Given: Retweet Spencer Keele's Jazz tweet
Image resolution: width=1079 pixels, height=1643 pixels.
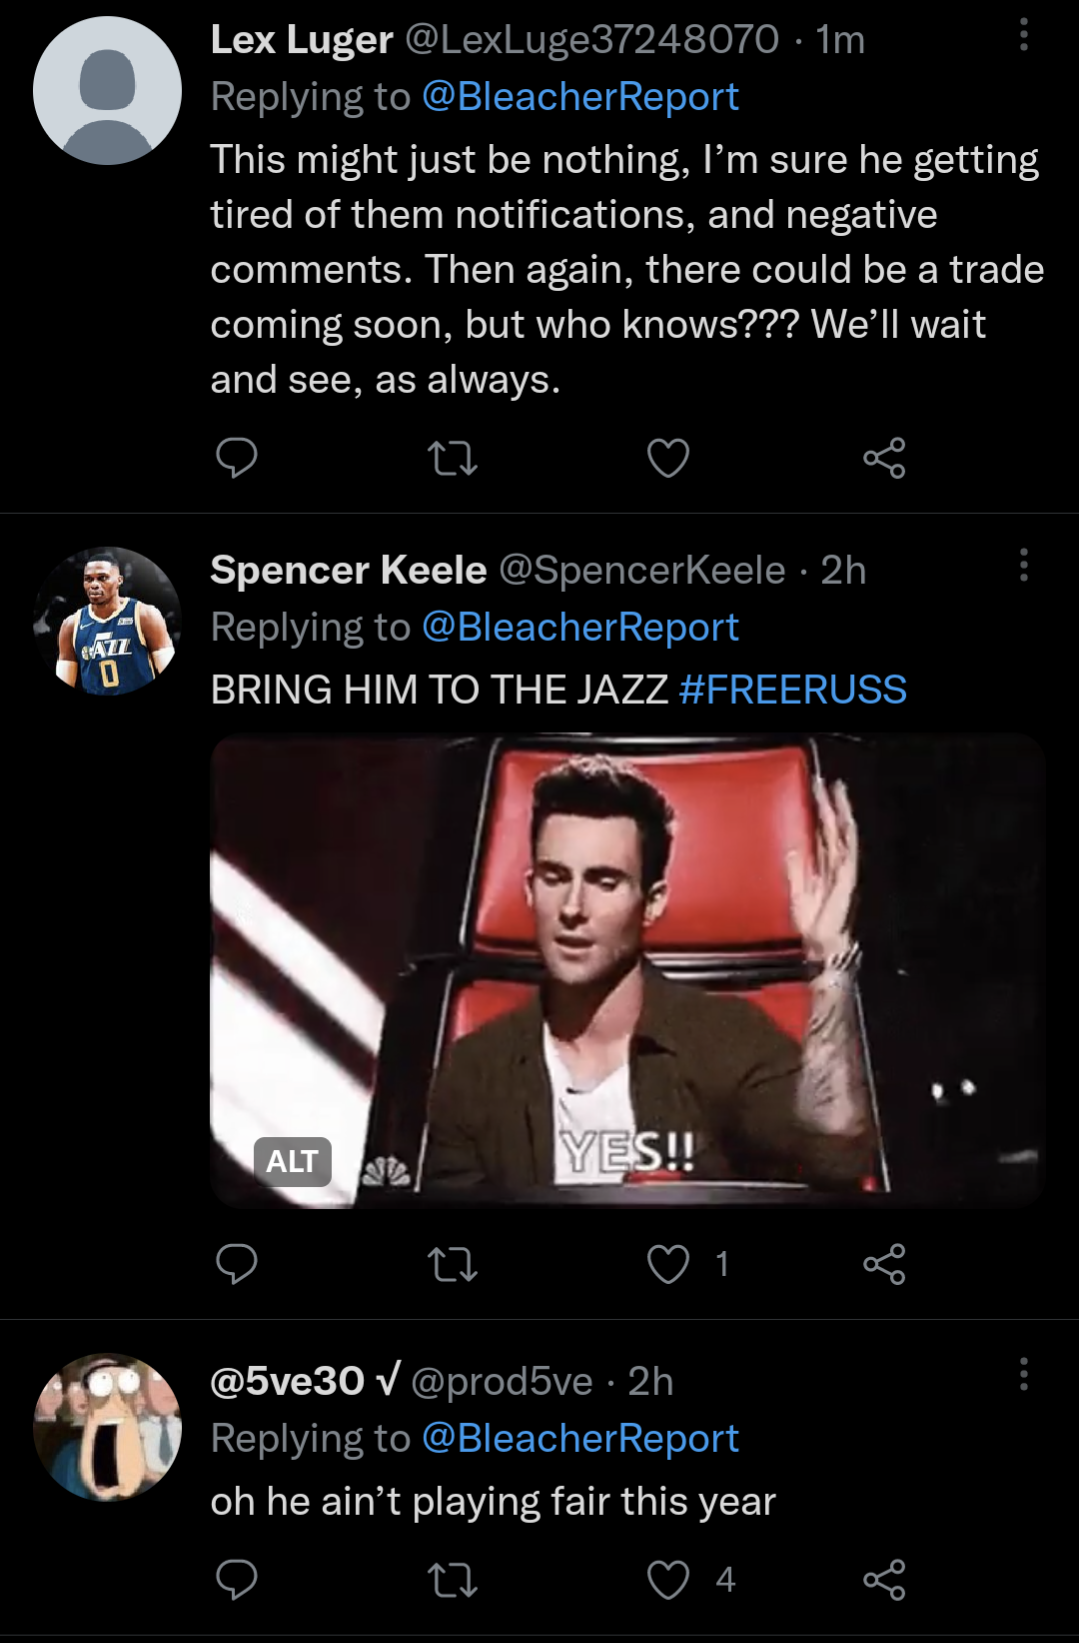Looking at the screenshot, I should 452,1265.
